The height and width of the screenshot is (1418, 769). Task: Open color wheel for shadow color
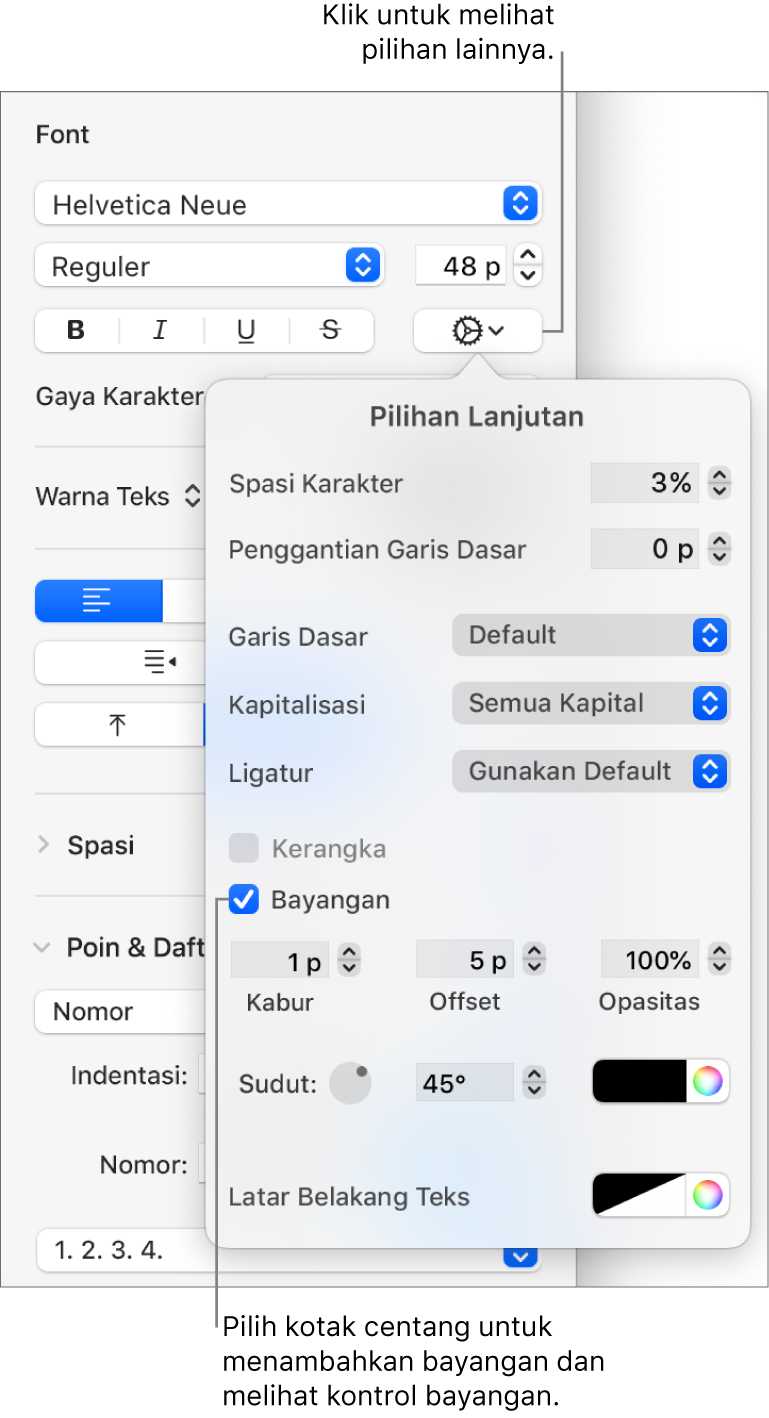point(707,1082)
